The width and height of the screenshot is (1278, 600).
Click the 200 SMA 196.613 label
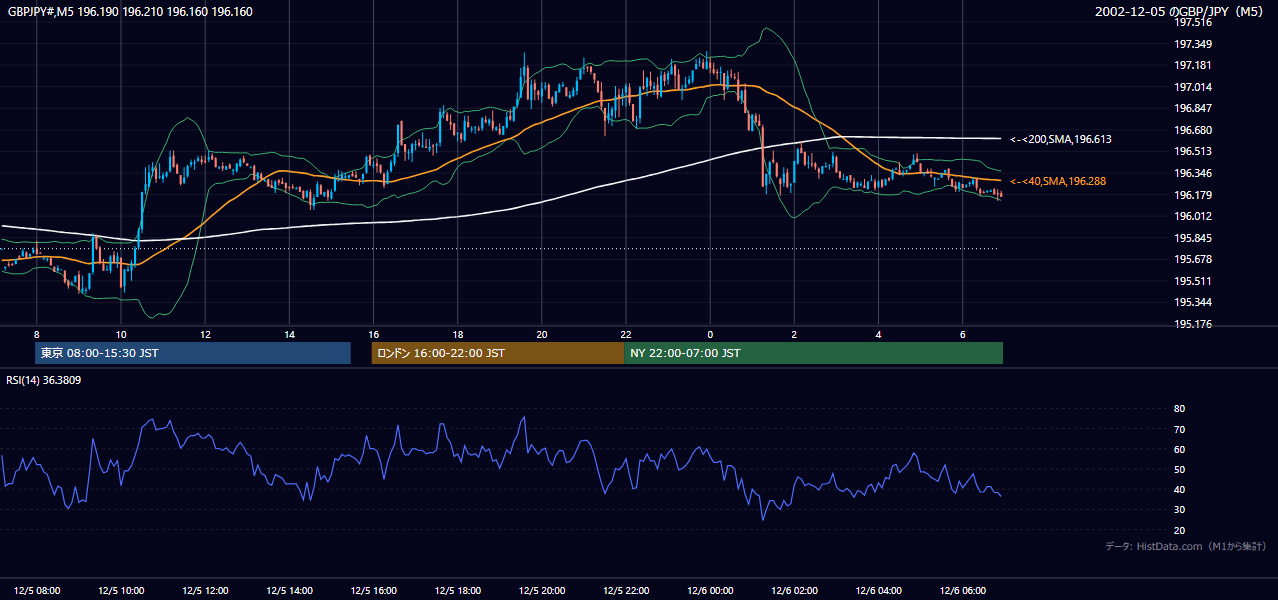click(1061, 139)
